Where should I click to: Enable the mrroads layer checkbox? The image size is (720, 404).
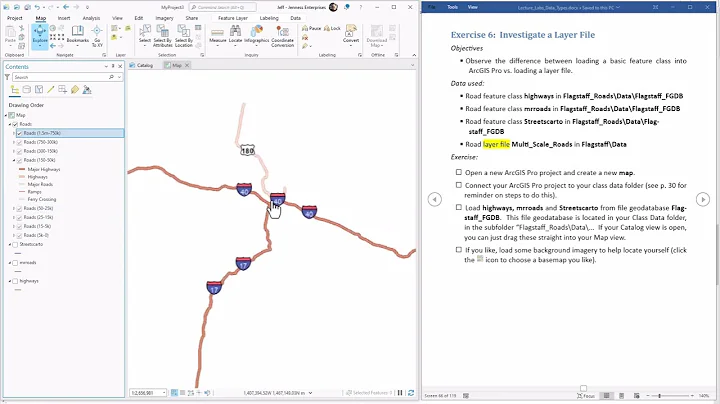[15, 263]
